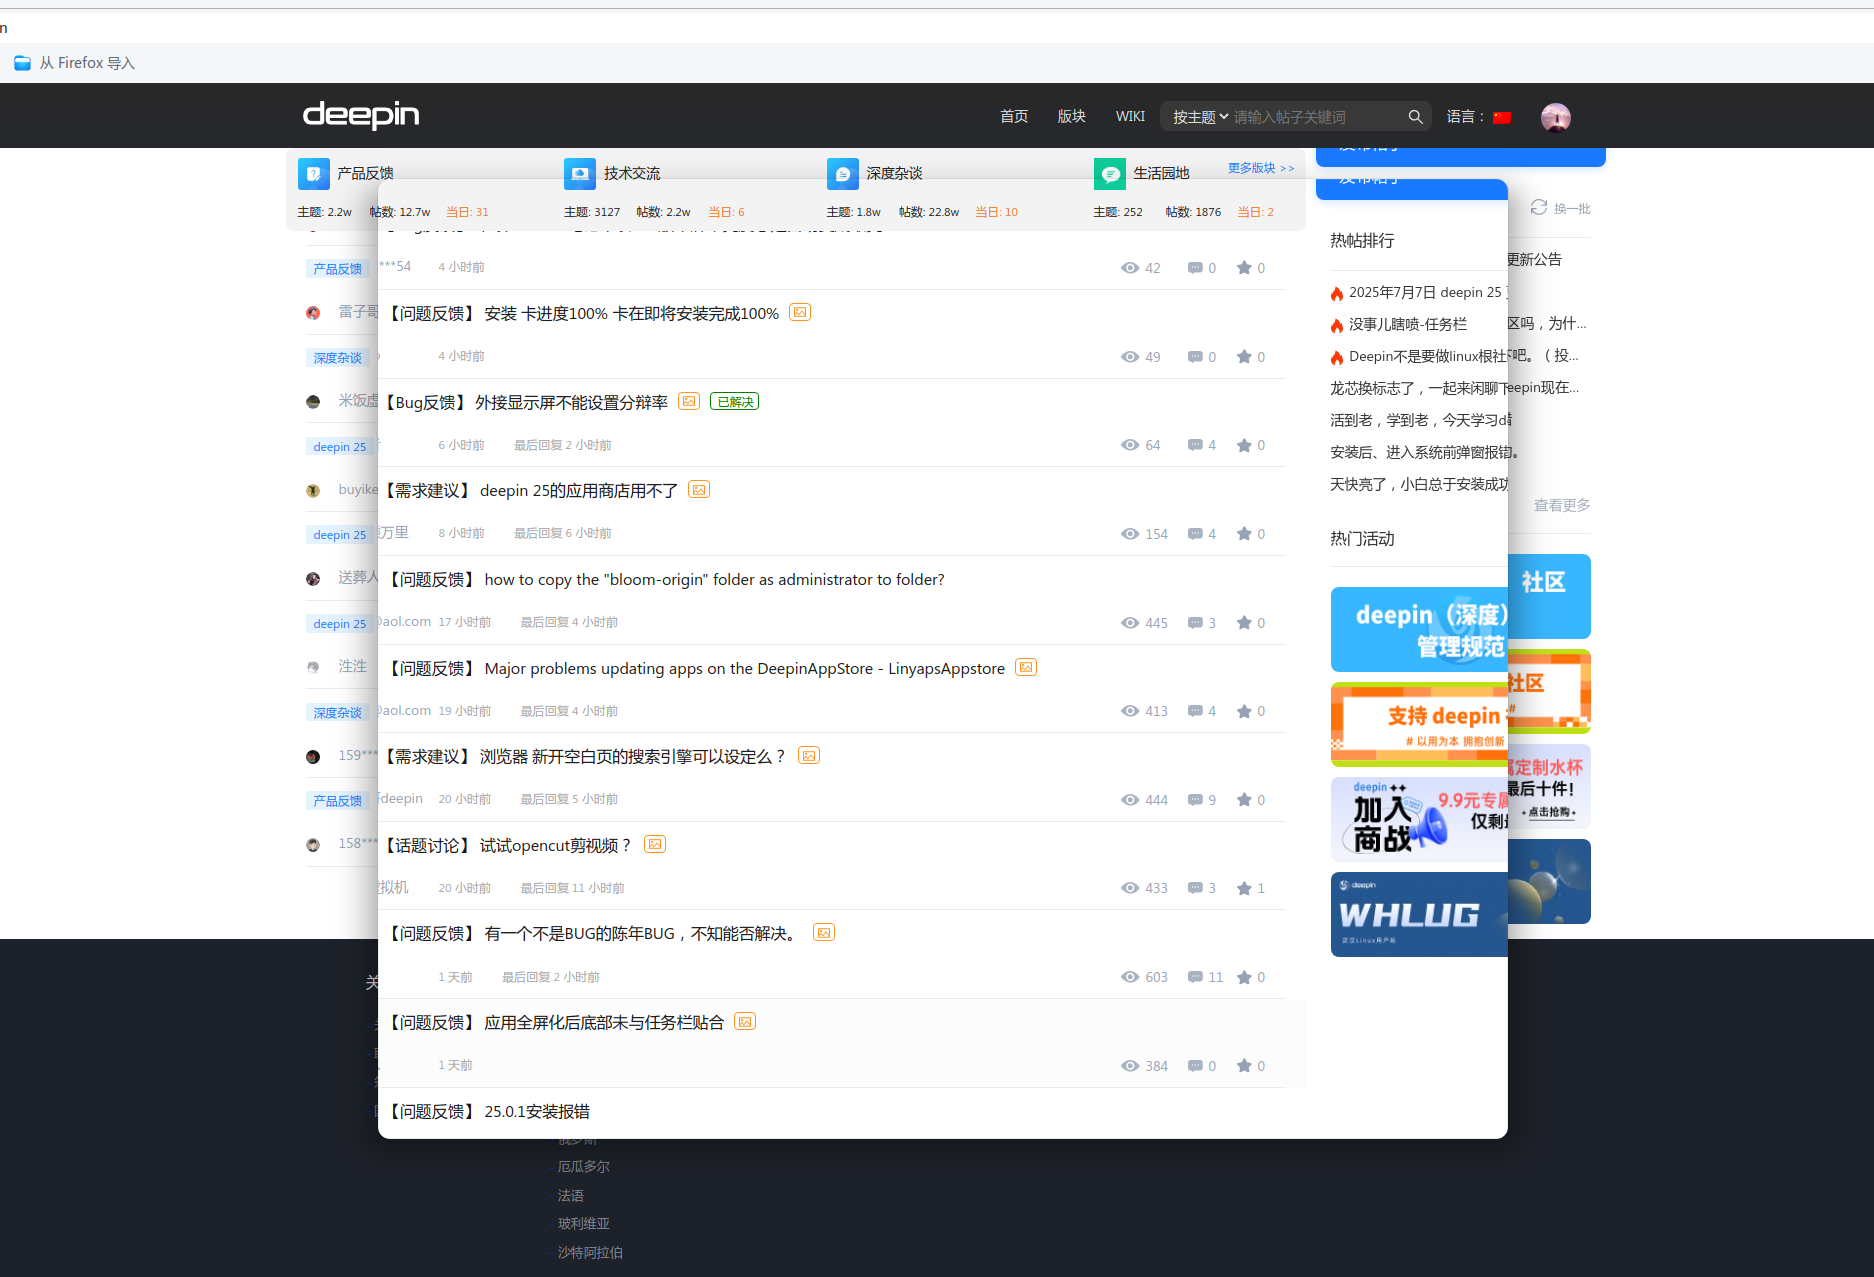Click the 更多版块 >> link
1874x1277 pixels.
click(x=1261, y=168)
